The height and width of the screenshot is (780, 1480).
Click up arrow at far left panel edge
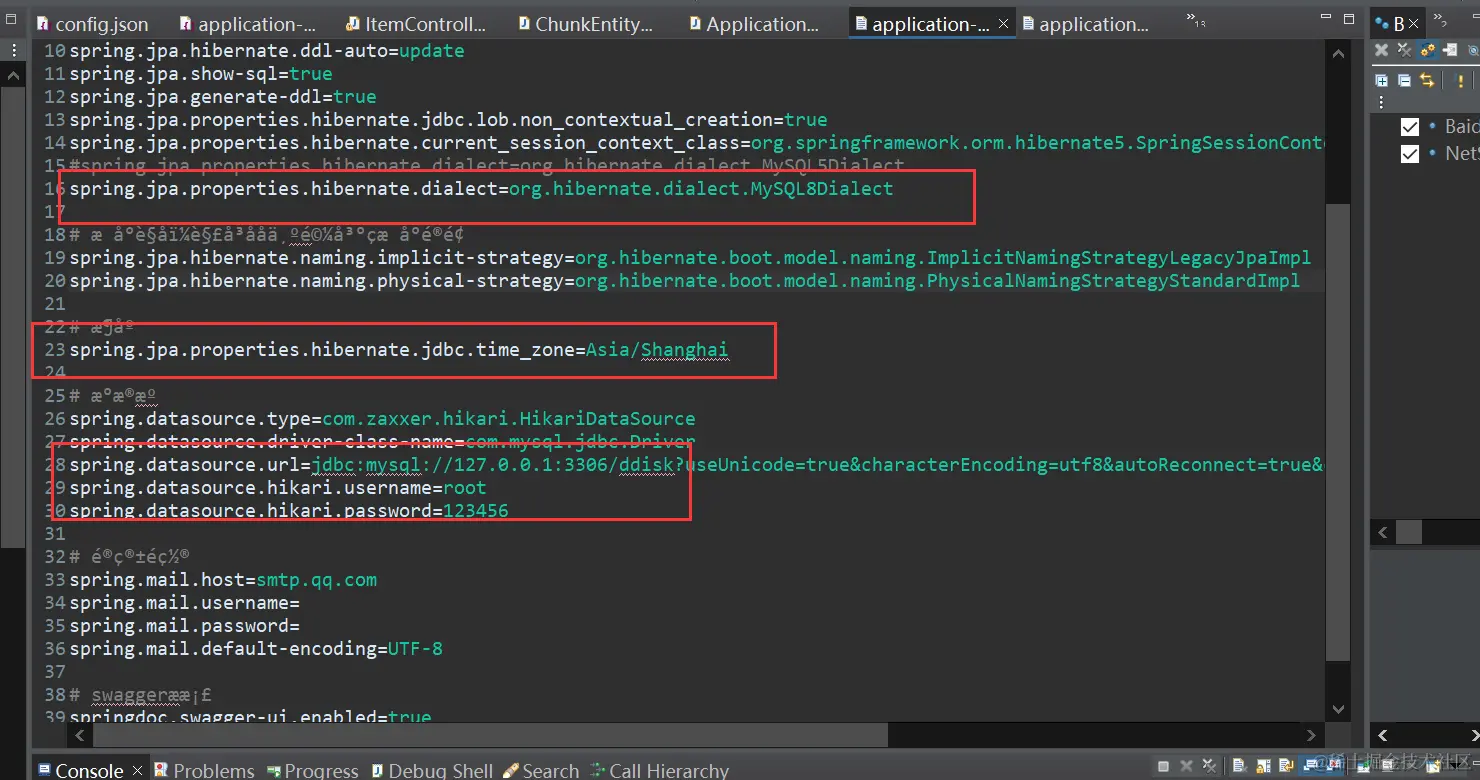coord(12,75)
